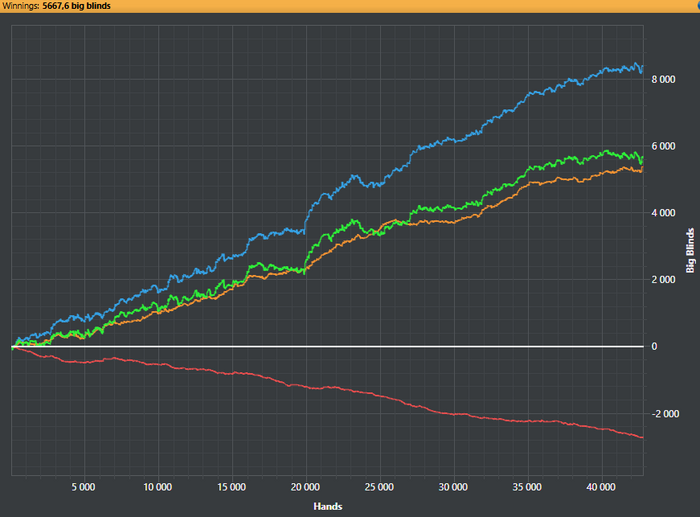The image size is (700, 517).
Task: Click the 4 000 label on the Big Blinds axis
Action: click(663, 213)
